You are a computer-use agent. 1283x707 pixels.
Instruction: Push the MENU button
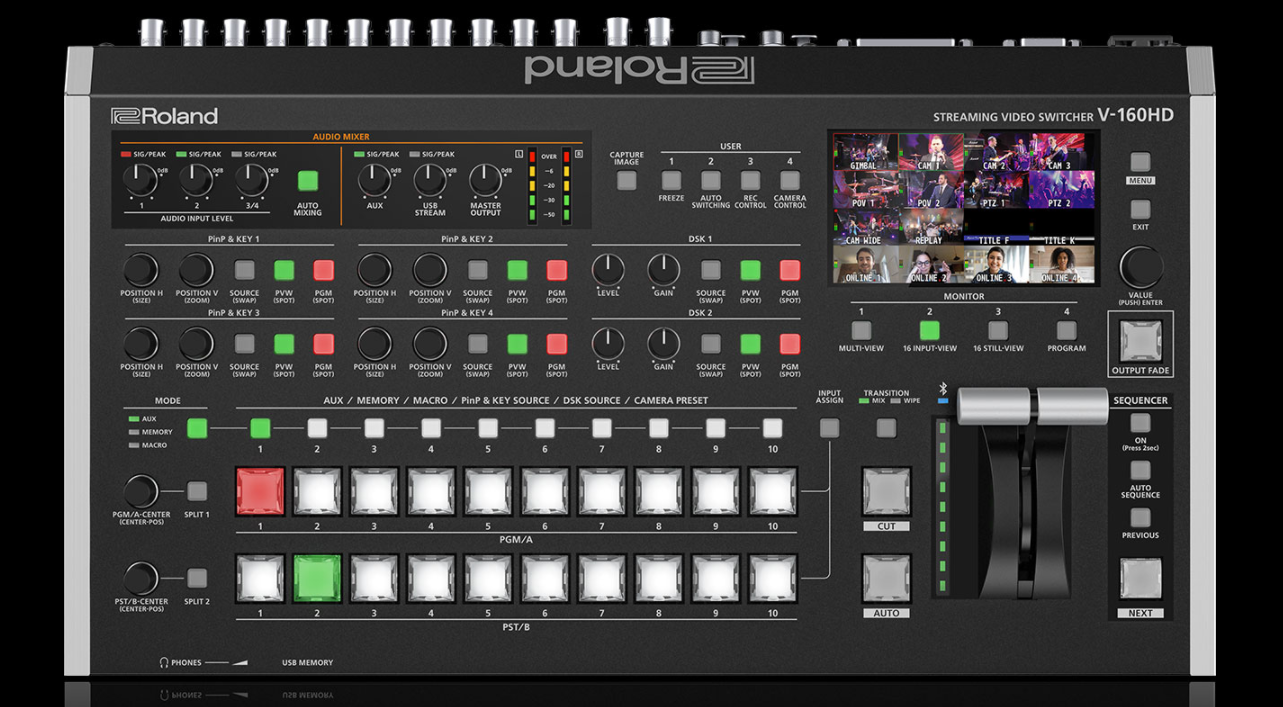(1140, 162)
